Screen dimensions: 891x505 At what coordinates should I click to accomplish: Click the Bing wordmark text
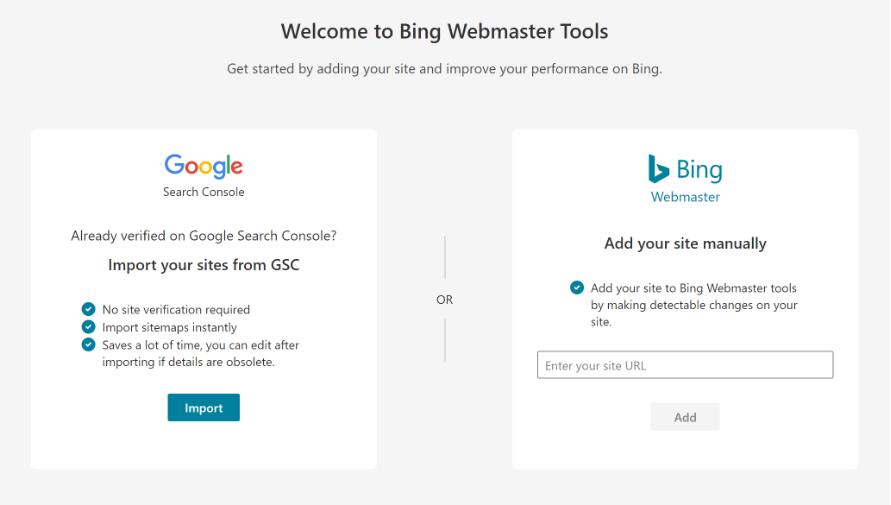pyautogui.click(x=700, y=170)
